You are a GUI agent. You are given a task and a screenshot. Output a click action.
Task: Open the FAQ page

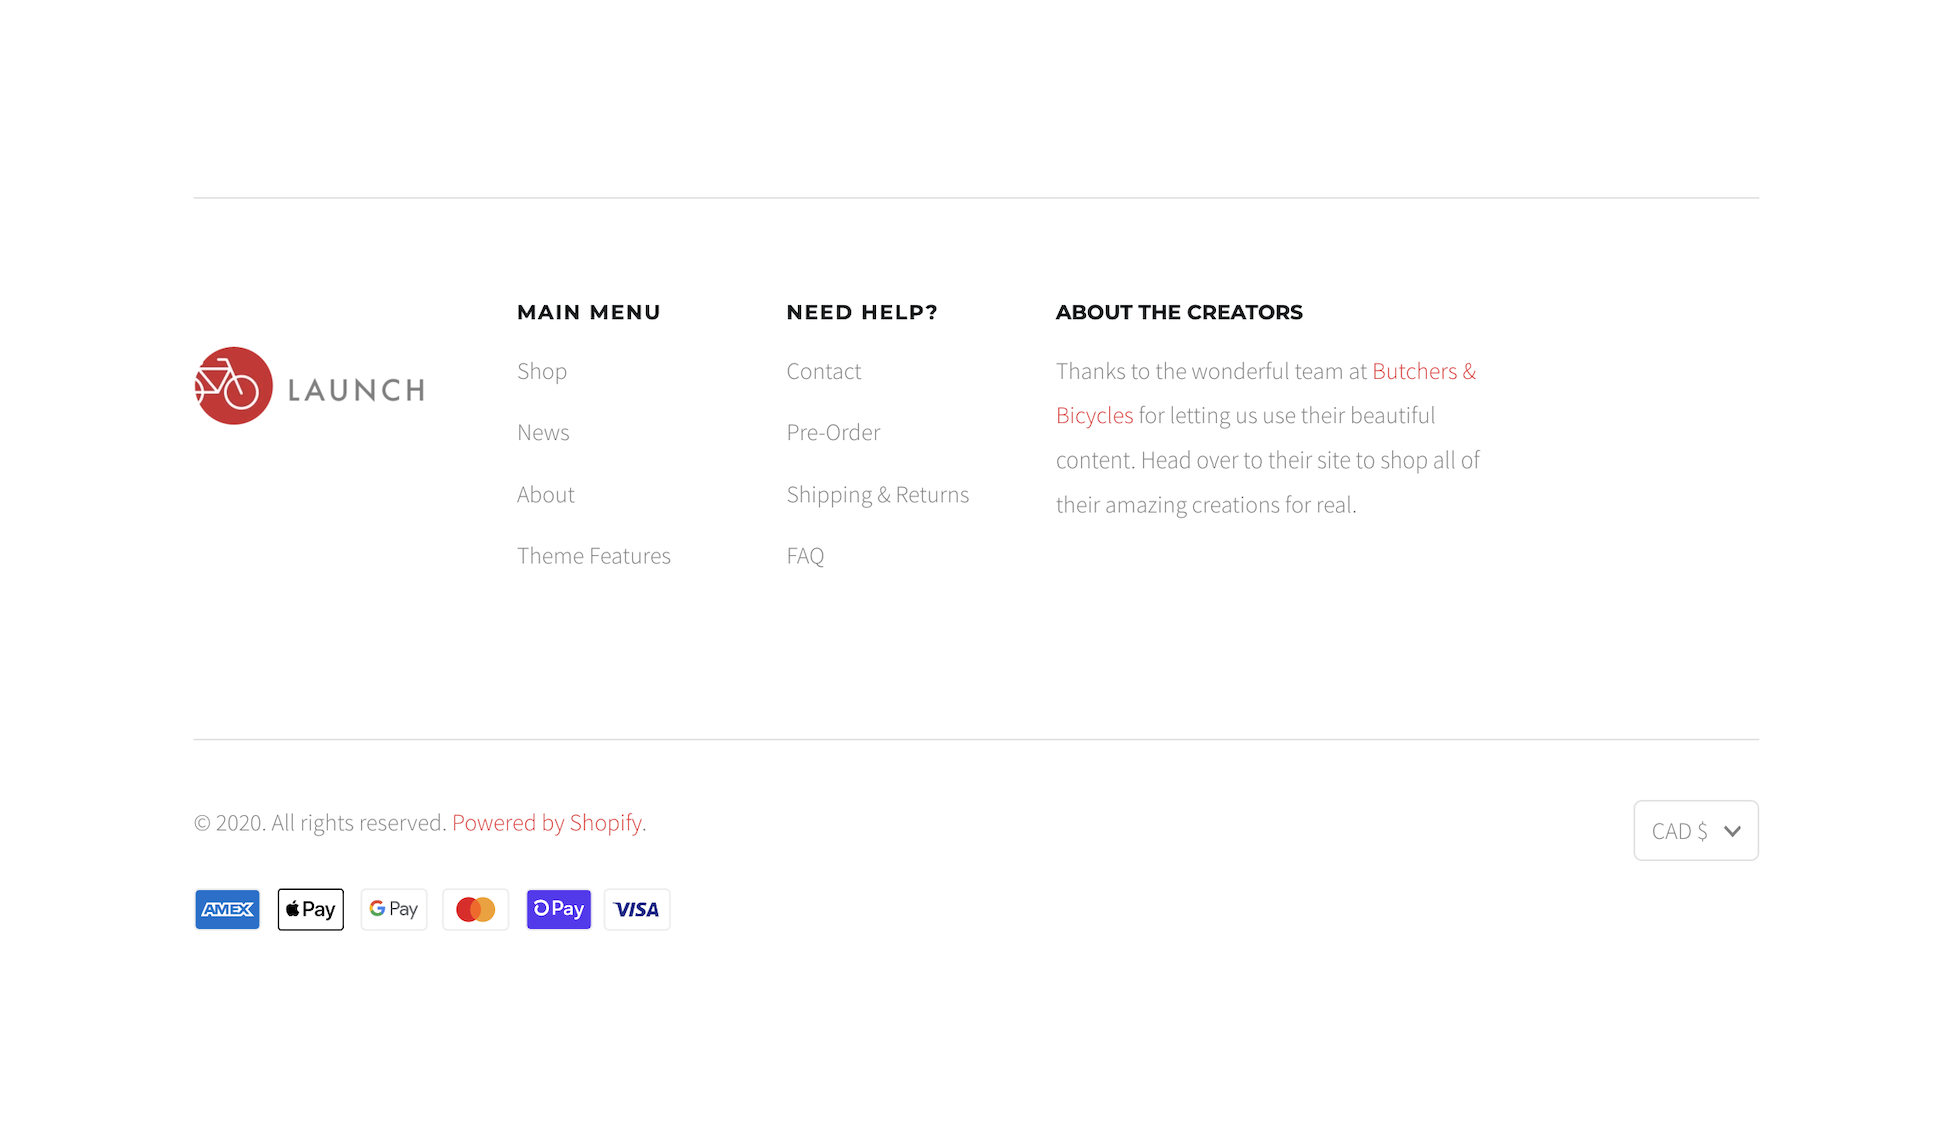(x=805, y=555)
